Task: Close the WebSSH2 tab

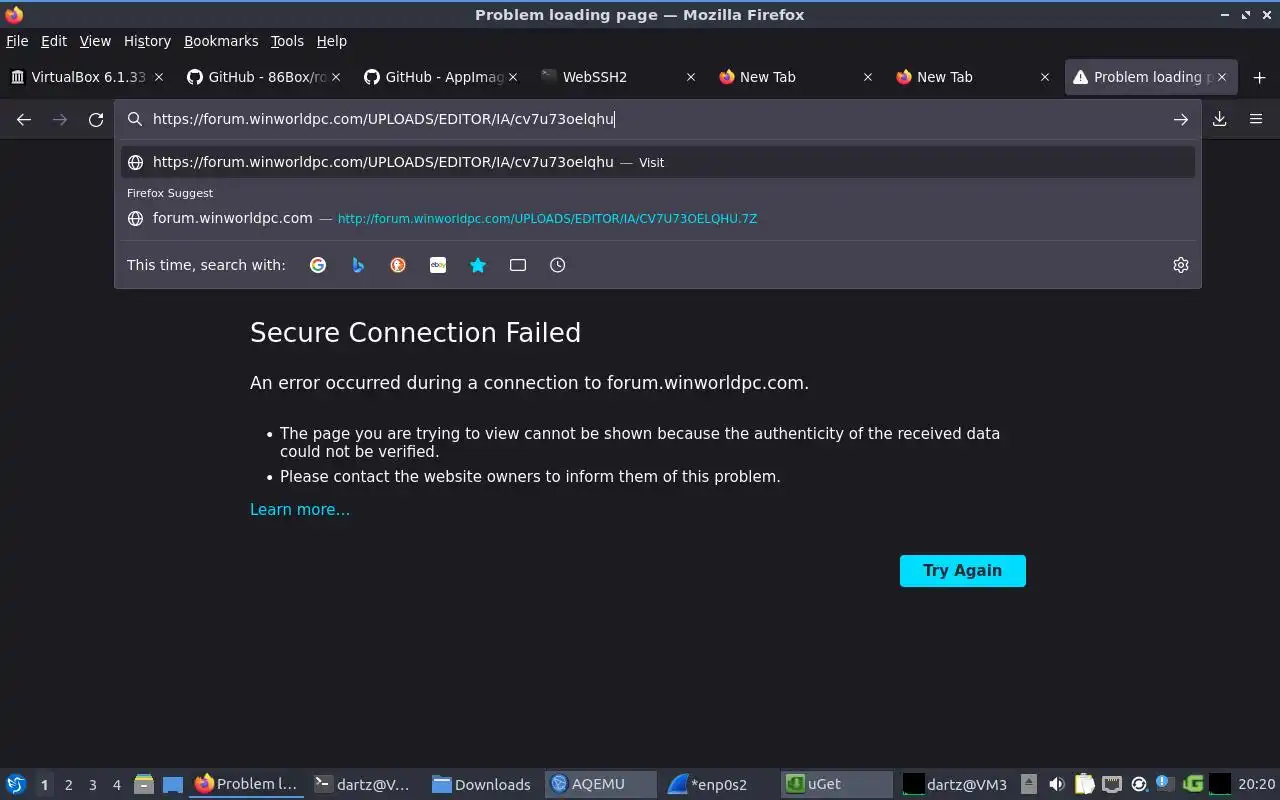Action: click(690, 77)
